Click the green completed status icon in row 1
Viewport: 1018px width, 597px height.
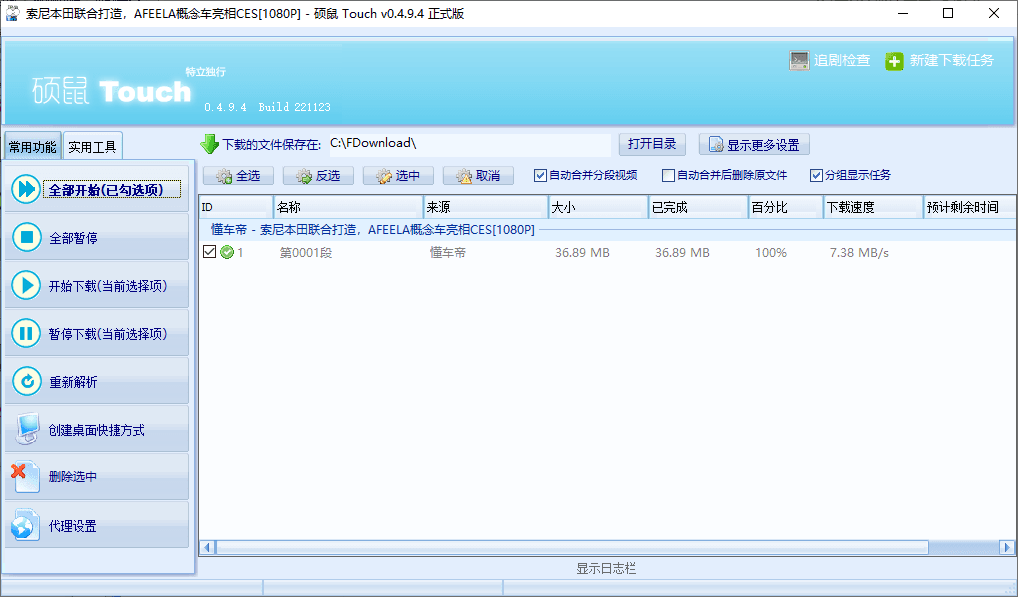pos(227,252)
